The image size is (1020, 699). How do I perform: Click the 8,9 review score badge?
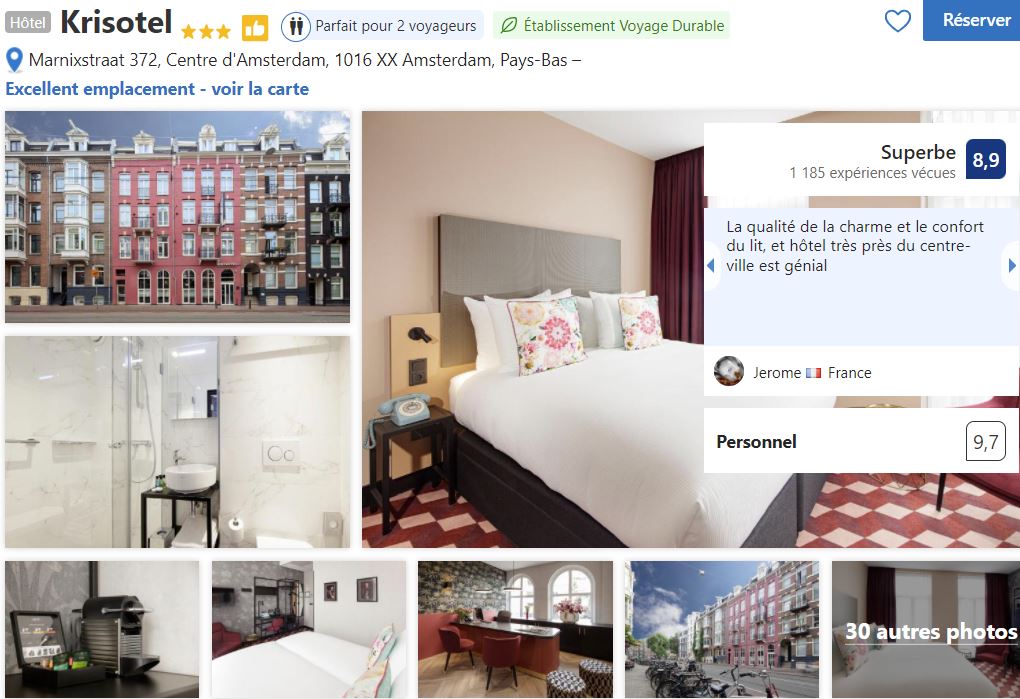coord(986,159)
